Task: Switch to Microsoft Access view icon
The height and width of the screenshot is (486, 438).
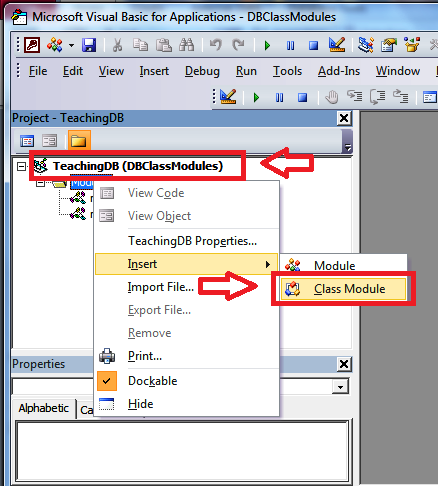Action: pos(32,45)
